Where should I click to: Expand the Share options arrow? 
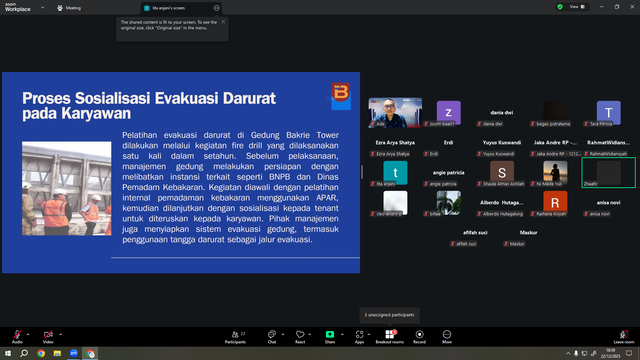point(342,334)
